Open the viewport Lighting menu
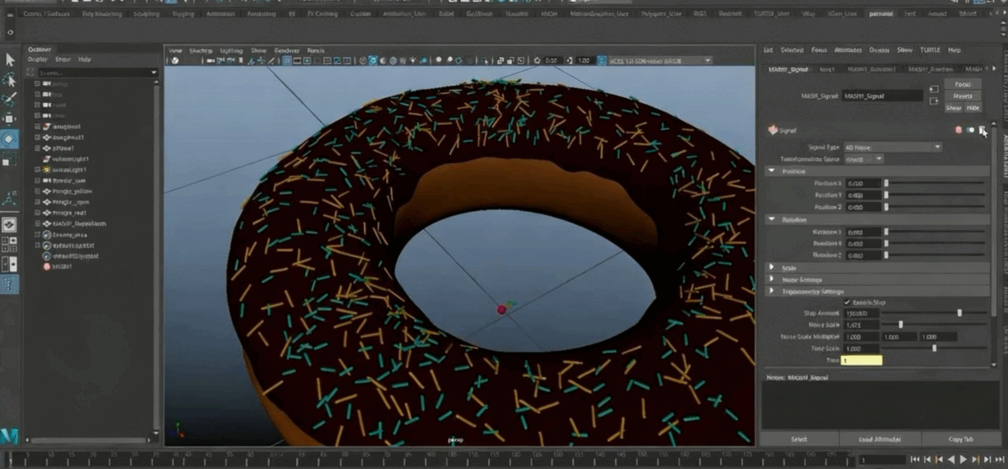The height and width of the screenshot is (469, 1008). tap(231, 50)
